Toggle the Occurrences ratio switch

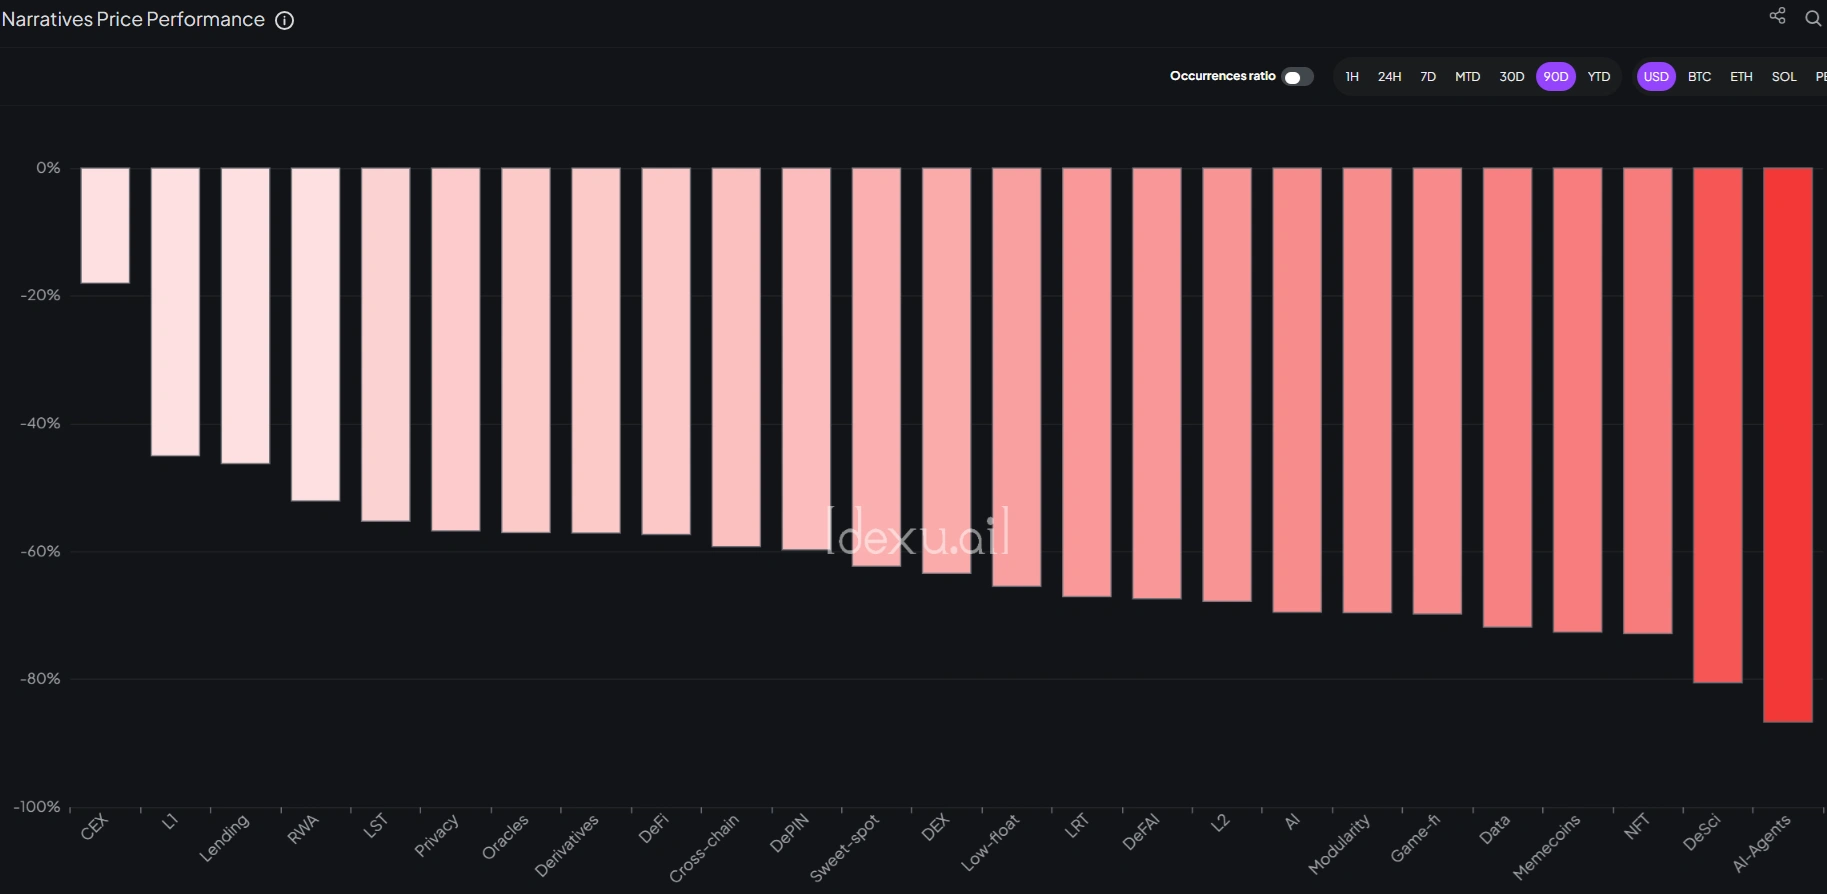pos(1297,77)
